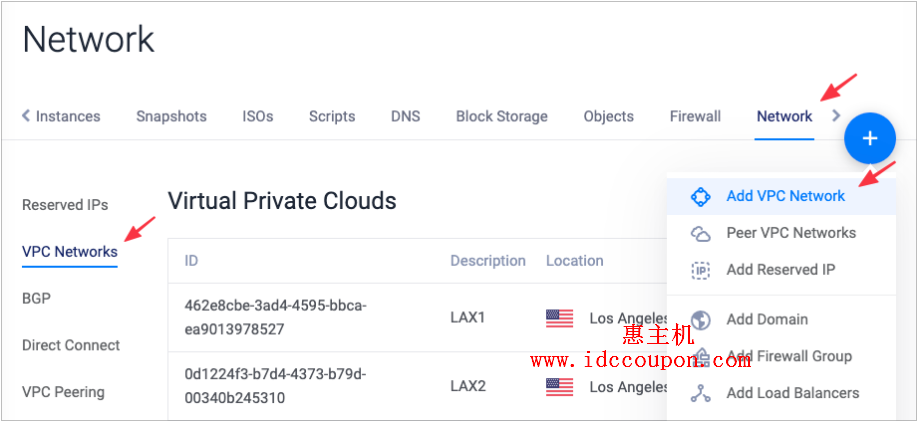Screen dimensions: 918x421
Task: Open the BGP sidebar section
Action: [x=36, y=299]
